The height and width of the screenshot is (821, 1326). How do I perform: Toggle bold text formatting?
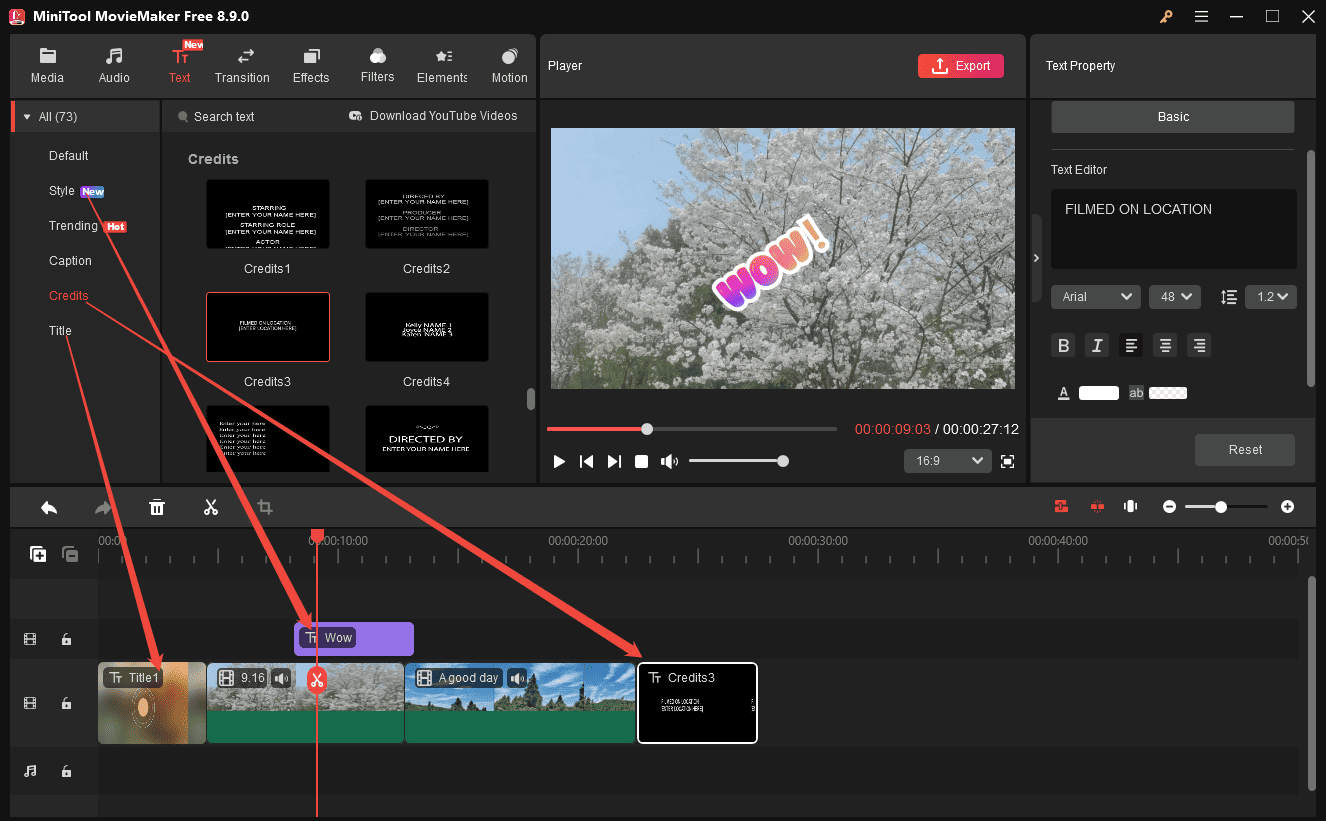point(1064,345)
